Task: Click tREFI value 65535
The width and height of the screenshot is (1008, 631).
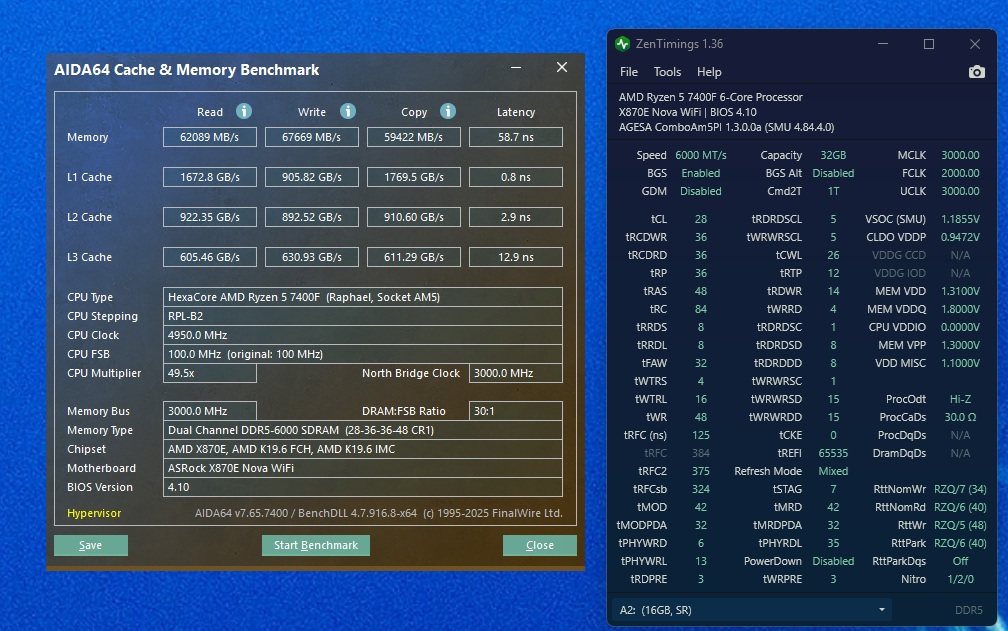Action: coord(833,453)
